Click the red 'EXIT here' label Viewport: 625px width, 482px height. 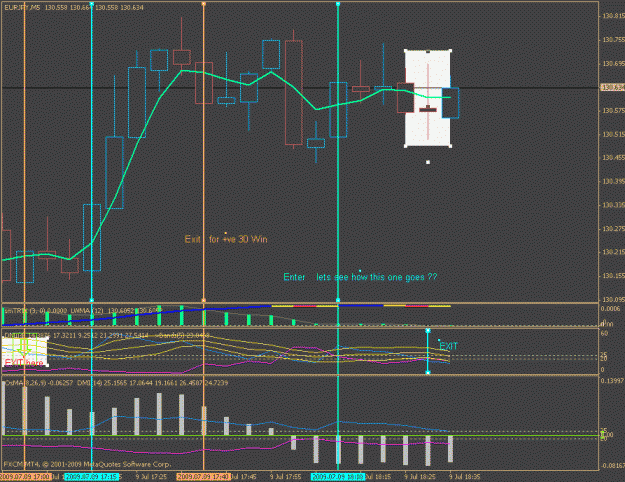(x=24, y=362)
